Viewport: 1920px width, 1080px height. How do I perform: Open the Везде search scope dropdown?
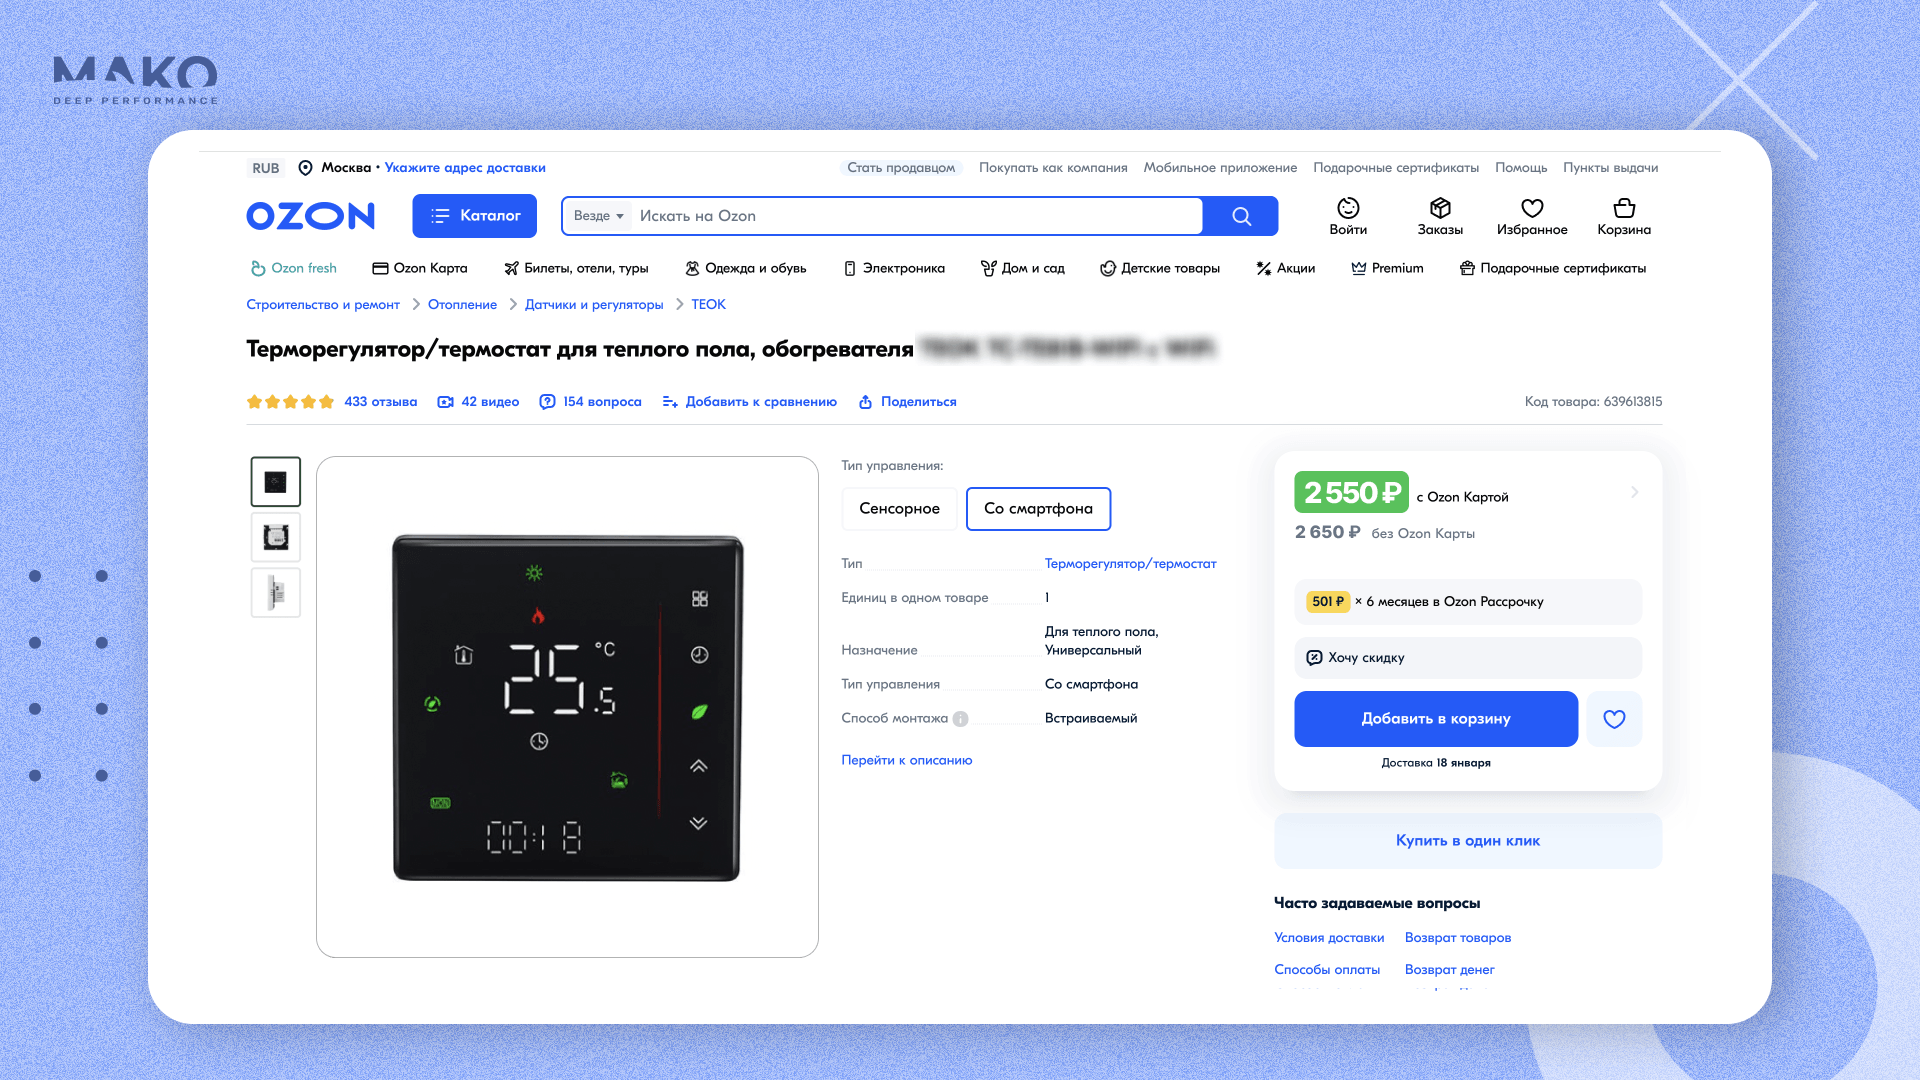point(598,216)
